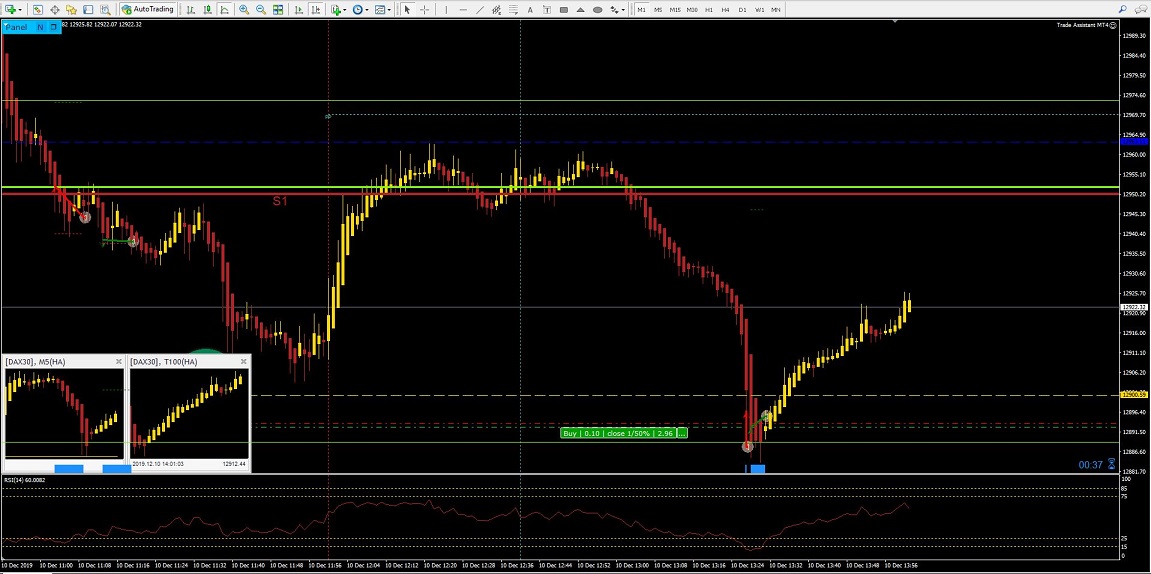The width and height of the screenshot is (1151, 574).
Task: Zoom in on the chart
Action: pos(244,10)
